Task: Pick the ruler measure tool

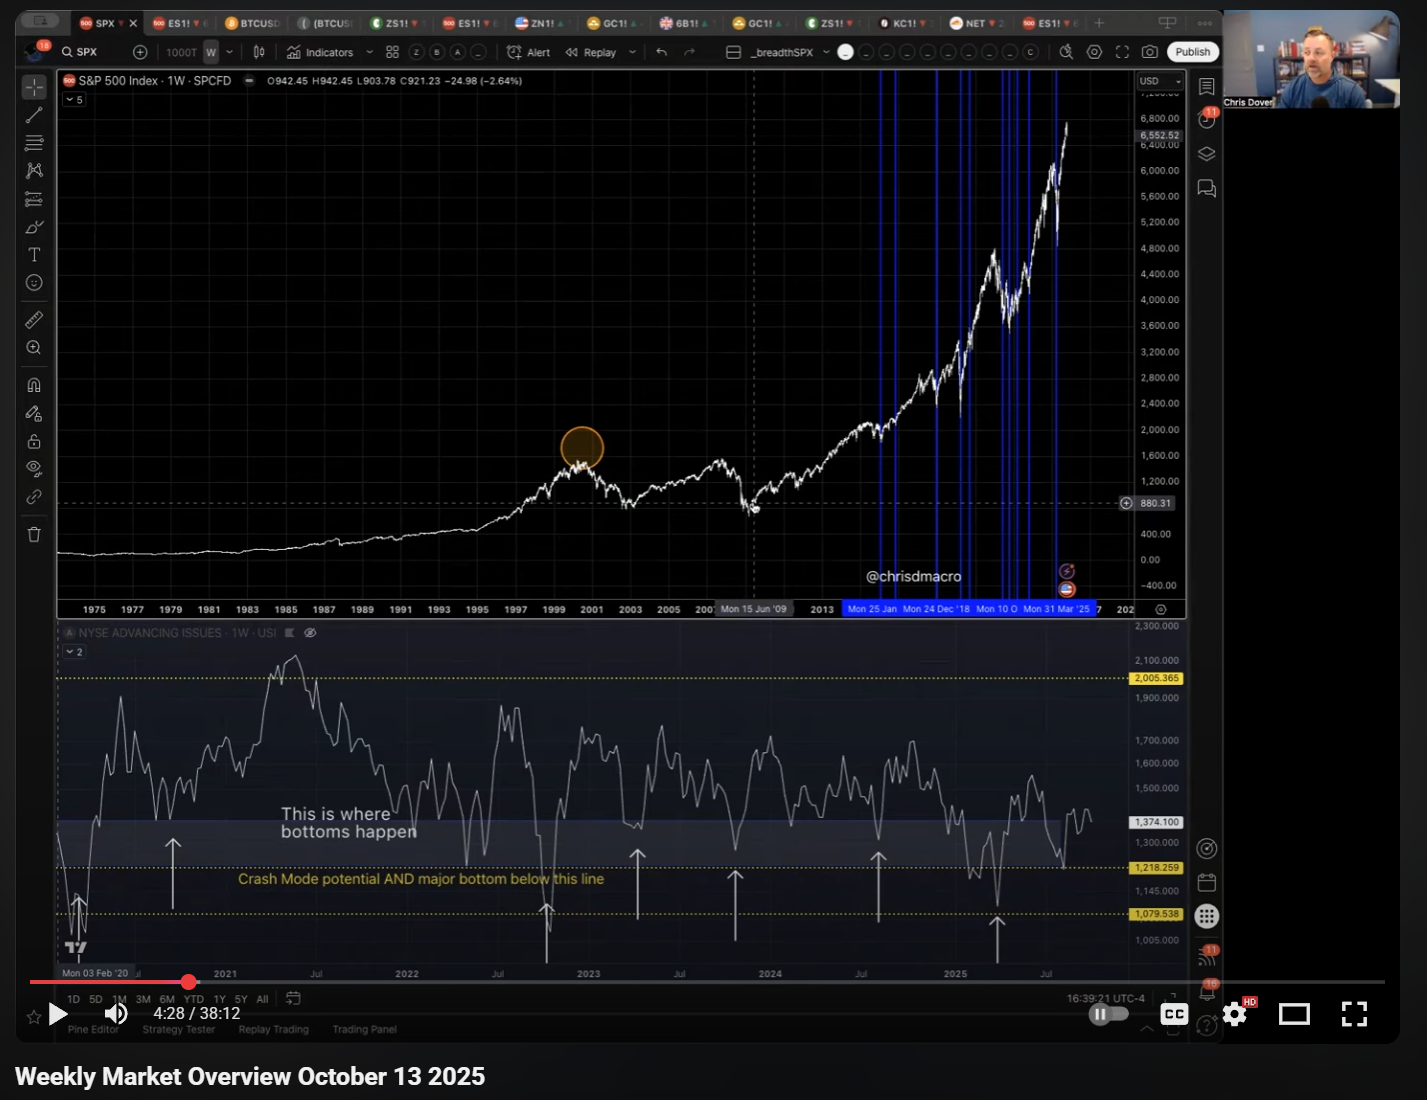Action: [x=34, y=320]
